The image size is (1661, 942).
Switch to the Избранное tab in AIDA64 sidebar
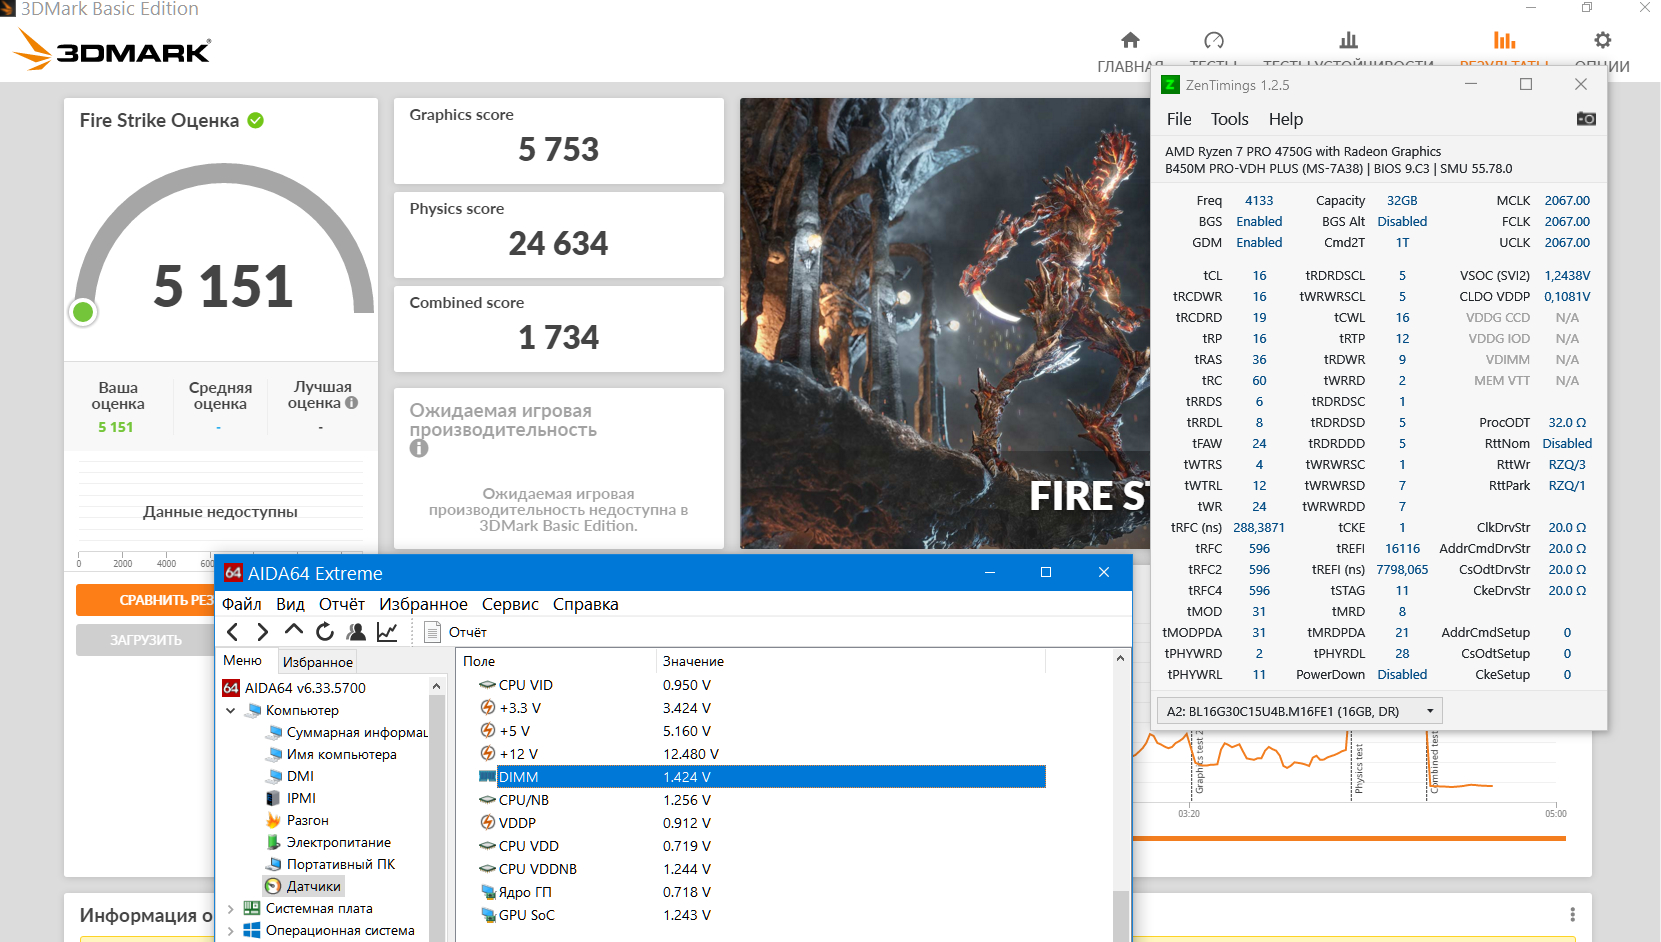pos(318,662)
